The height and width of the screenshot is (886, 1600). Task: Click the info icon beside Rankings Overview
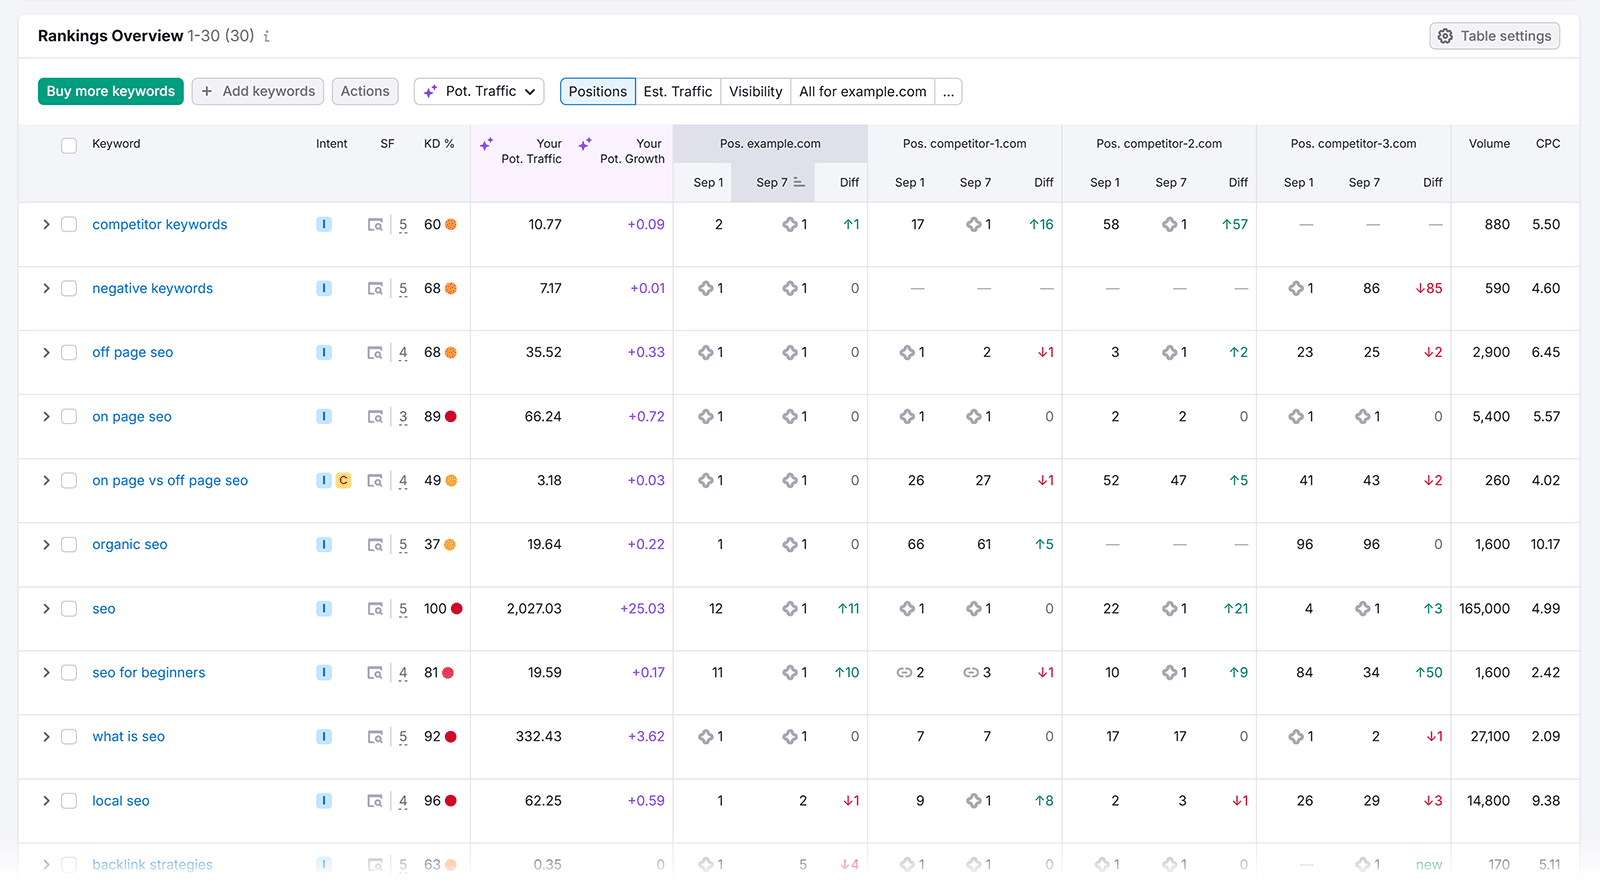click(x=267, y=37)
